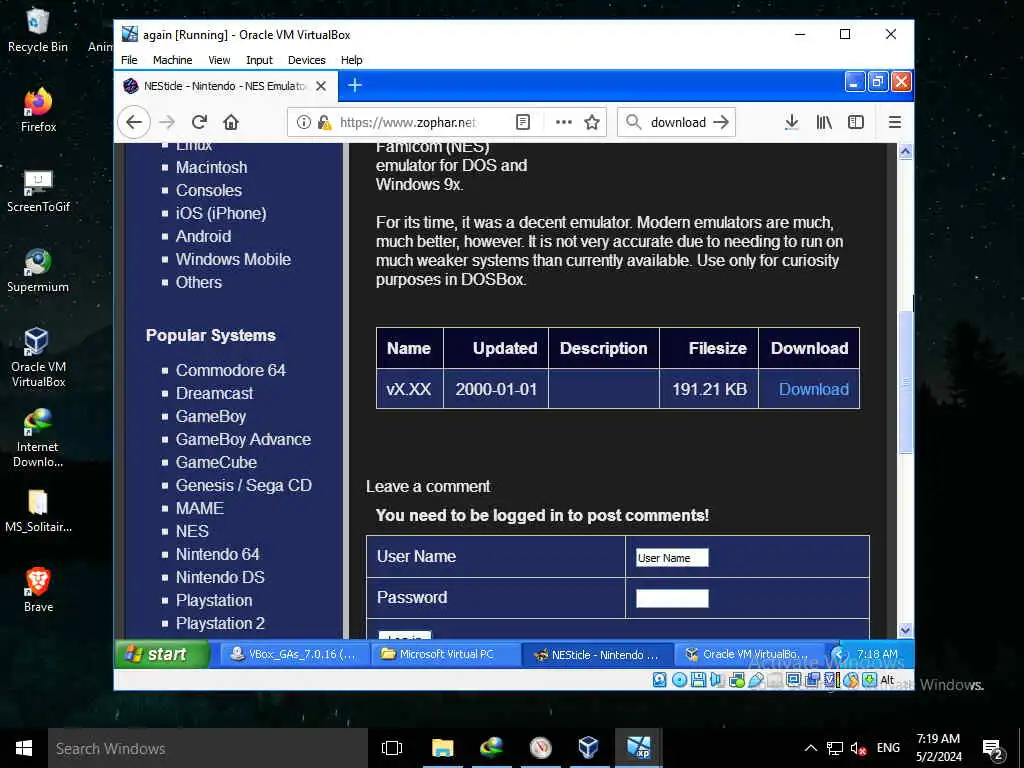Open Machine menu in VirtualBox
1024x768 pixels.
tap(172, 60)
